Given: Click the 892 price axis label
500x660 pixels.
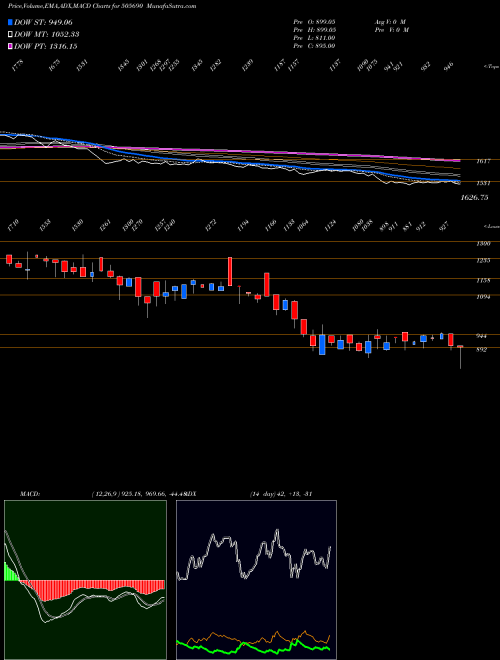Looking at the screenshot, I should pyautogui.click(x=481, y=349).
